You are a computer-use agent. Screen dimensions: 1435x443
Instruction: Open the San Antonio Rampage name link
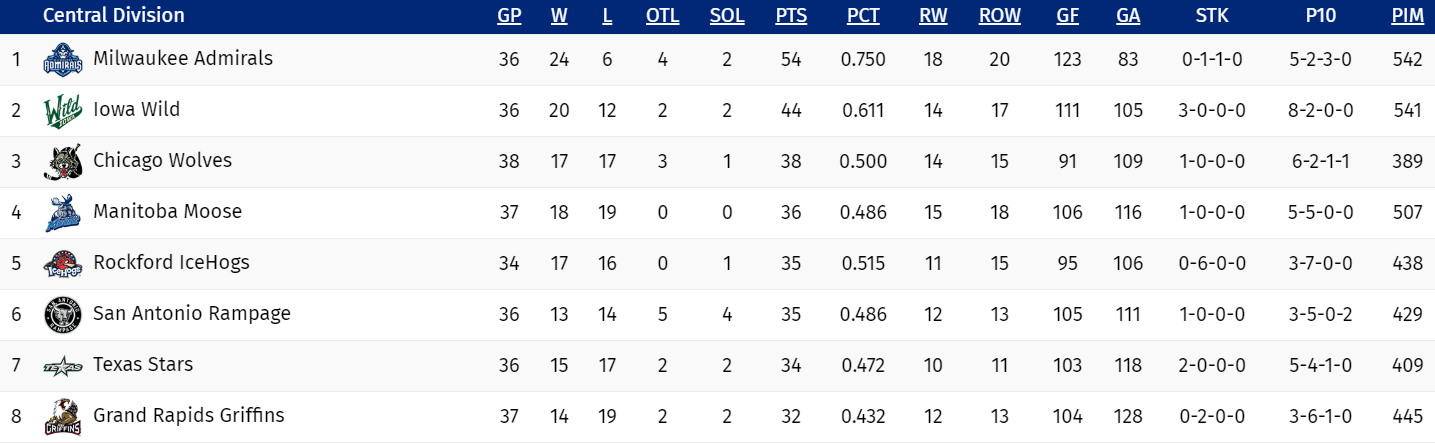(192, 314)
